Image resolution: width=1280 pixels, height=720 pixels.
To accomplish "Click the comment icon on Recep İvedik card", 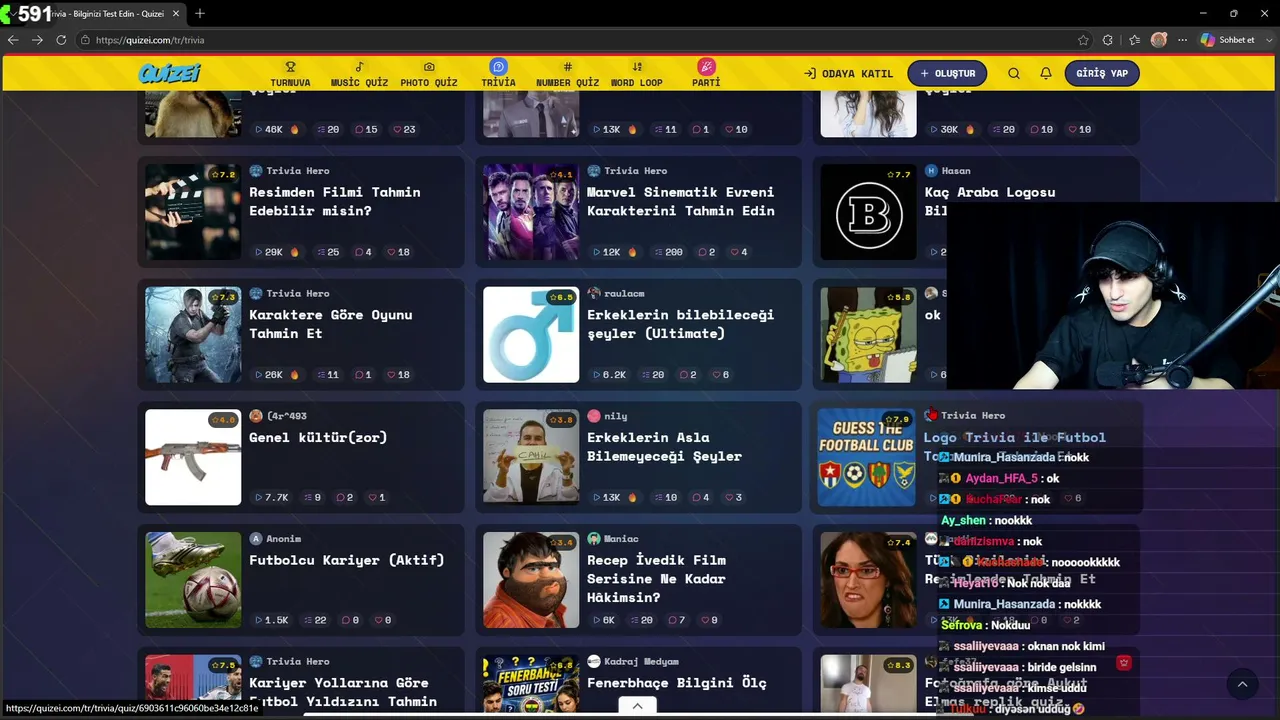I will click(x=672, y=620).
